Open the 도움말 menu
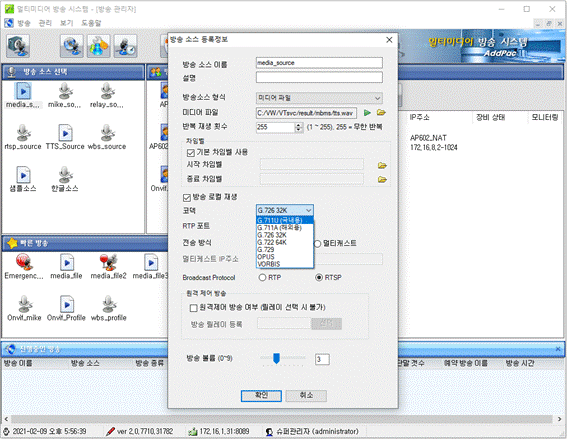The image size is (567, 439). 91,23
